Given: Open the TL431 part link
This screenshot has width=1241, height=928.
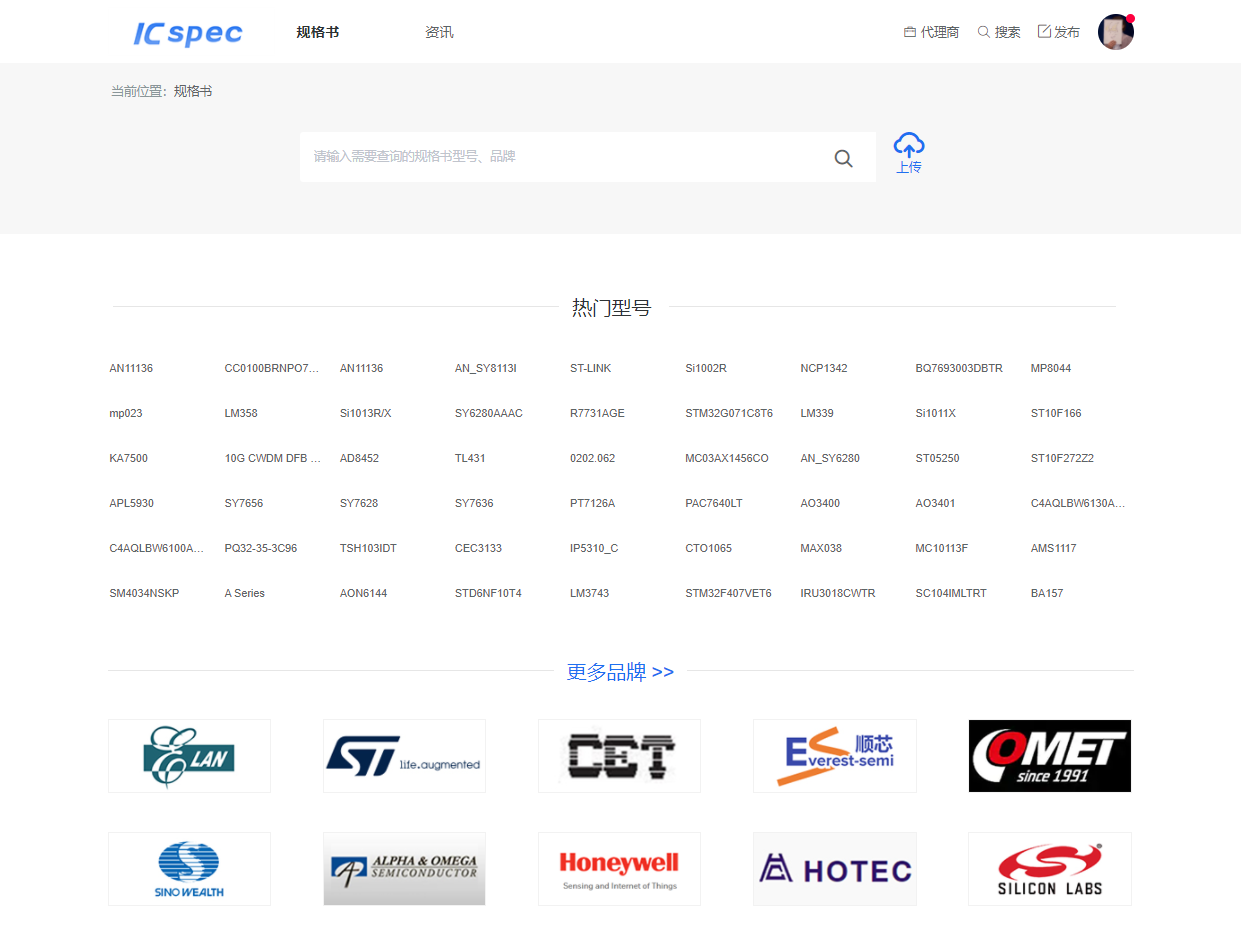Looking at the screenshot, I should pos(470,458).
